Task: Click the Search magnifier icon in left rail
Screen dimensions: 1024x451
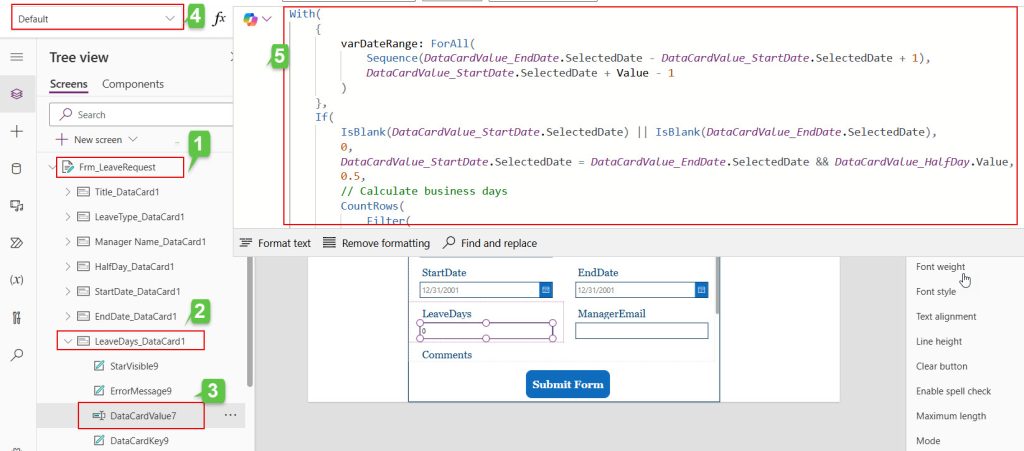Action: pyautogui.click(x=17, y=355)
